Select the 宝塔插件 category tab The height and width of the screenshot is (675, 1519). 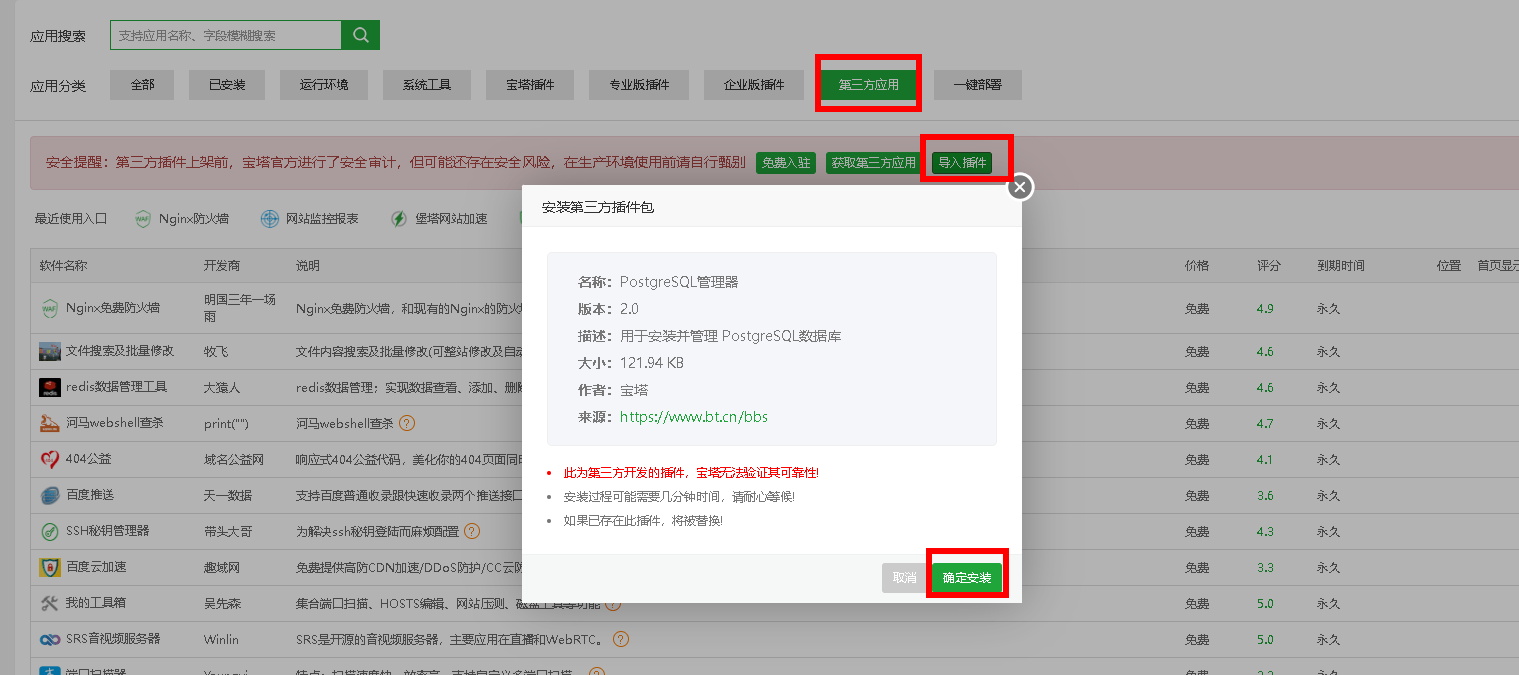point(530,85)
